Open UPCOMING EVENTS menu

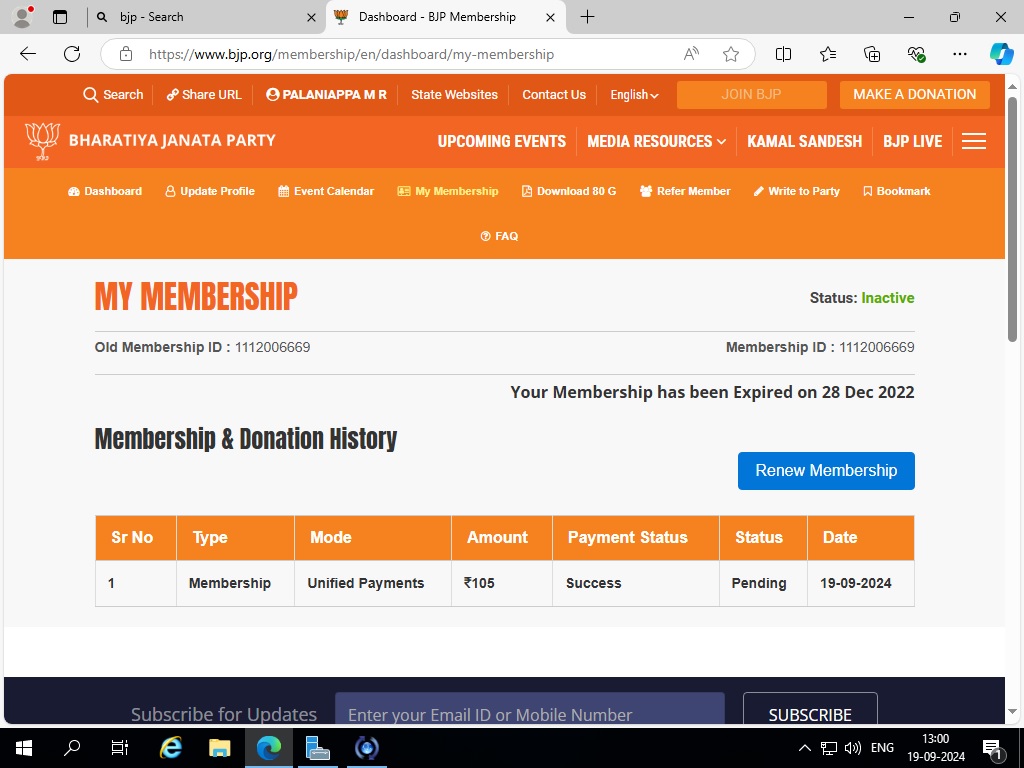[502, 141]
